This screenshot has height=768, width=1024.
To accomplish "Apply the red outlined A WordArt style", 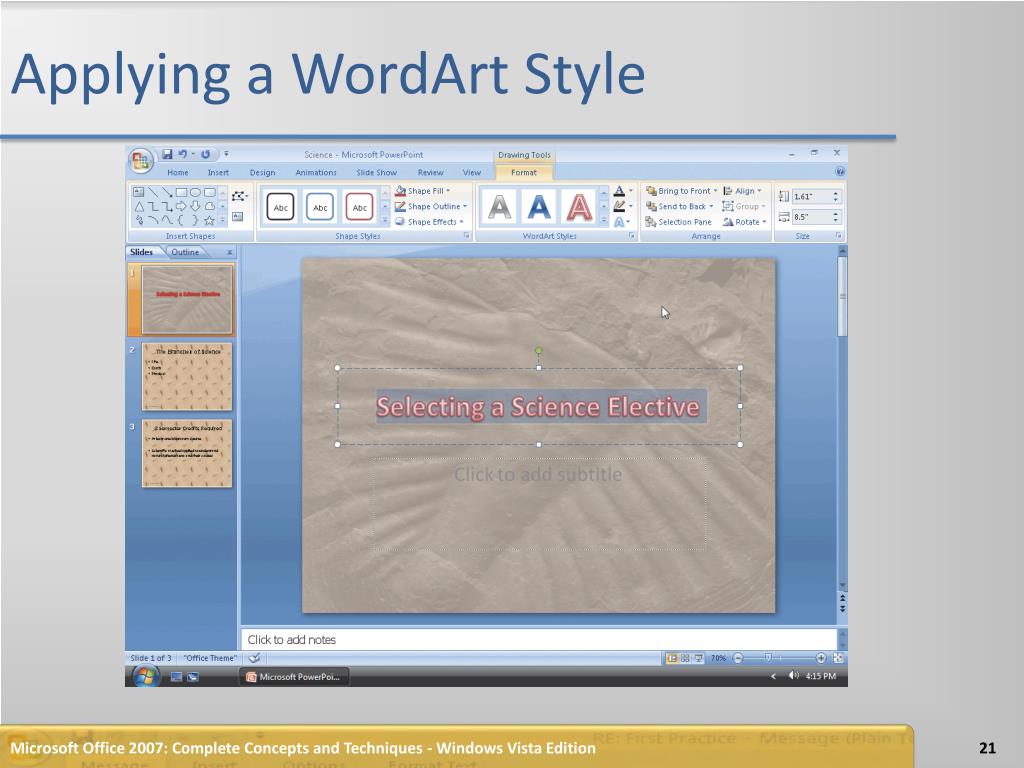I will pos(579,208).
